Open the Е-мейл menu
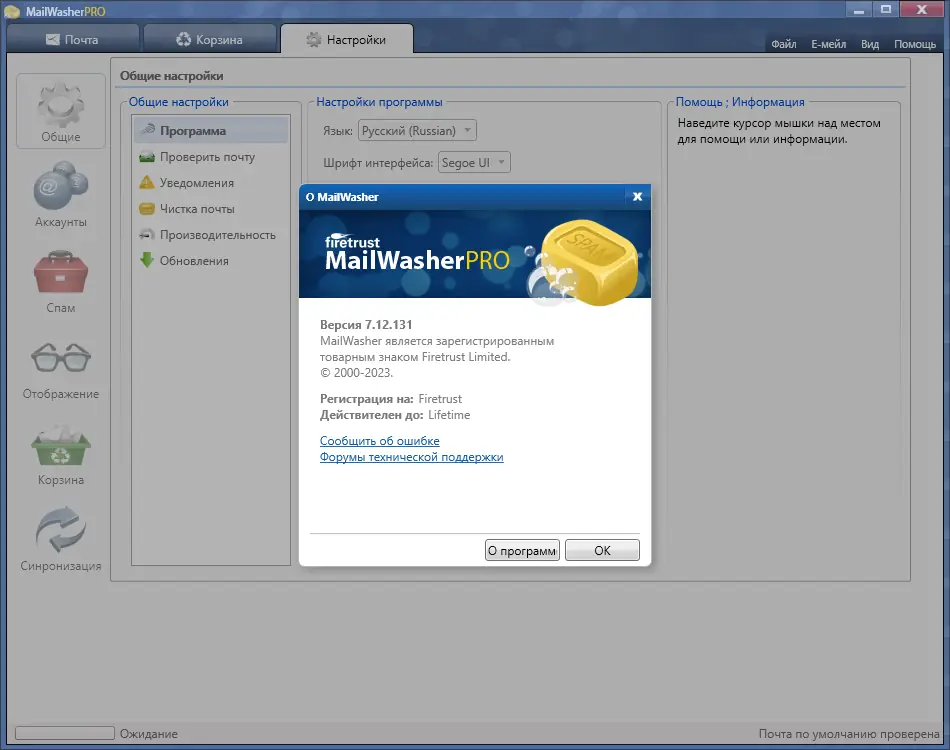The height and width of the screenshot is (750, 950). click(x=828, y=44)
